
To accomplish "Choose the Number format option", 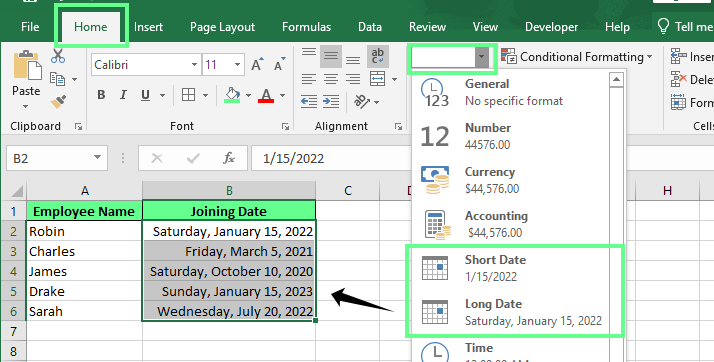I will click(x=510, y=136).
